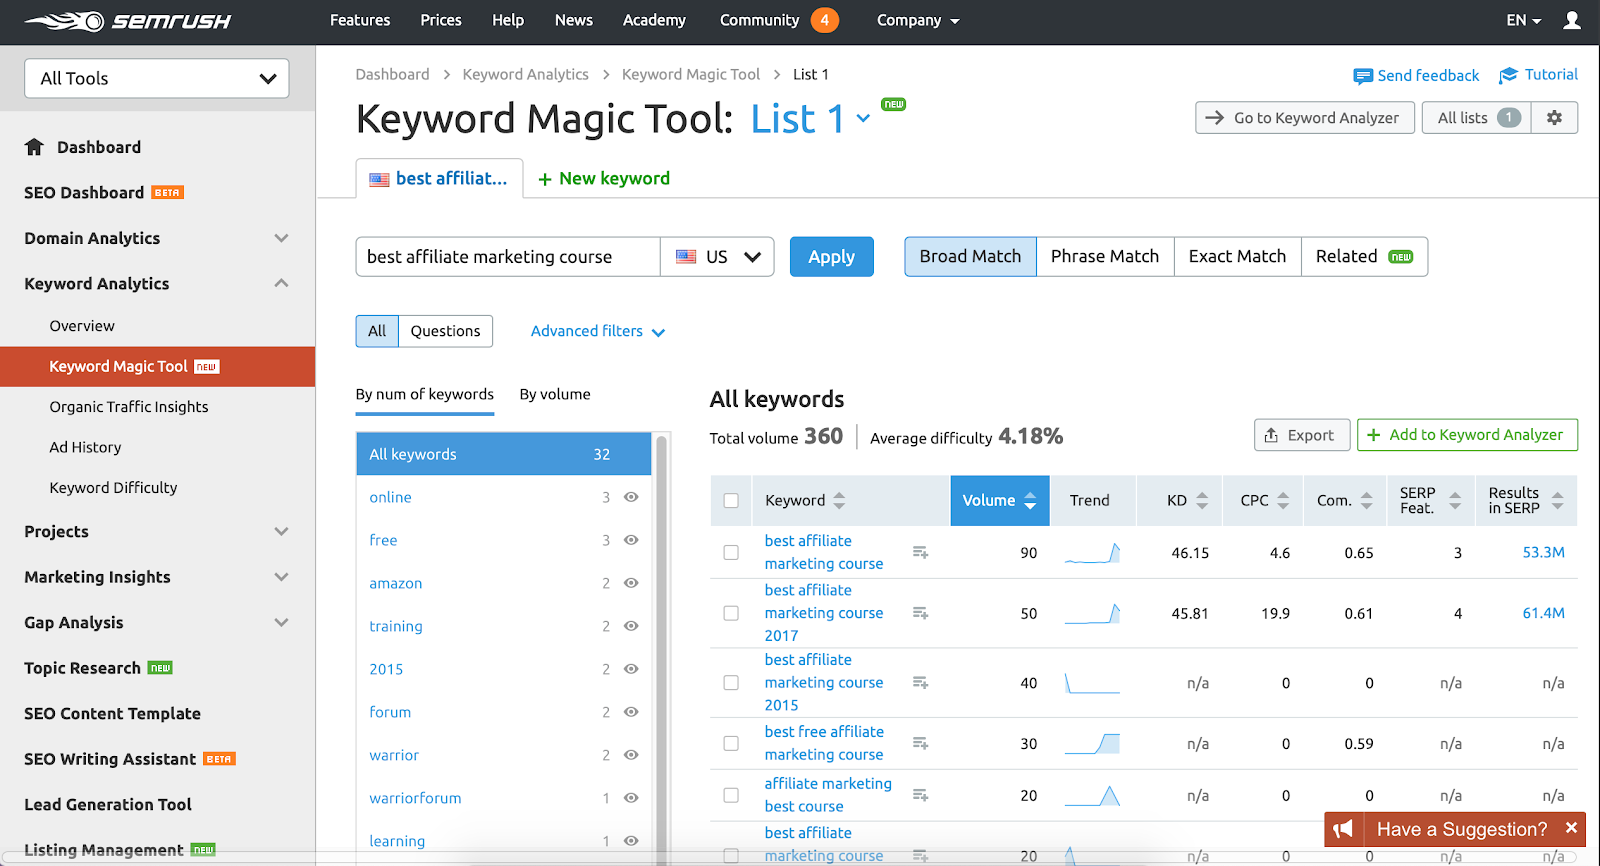The height and width of the screenshot is (866, 1600).
Task: Select Related match tab
Action: pos(1364,256)
